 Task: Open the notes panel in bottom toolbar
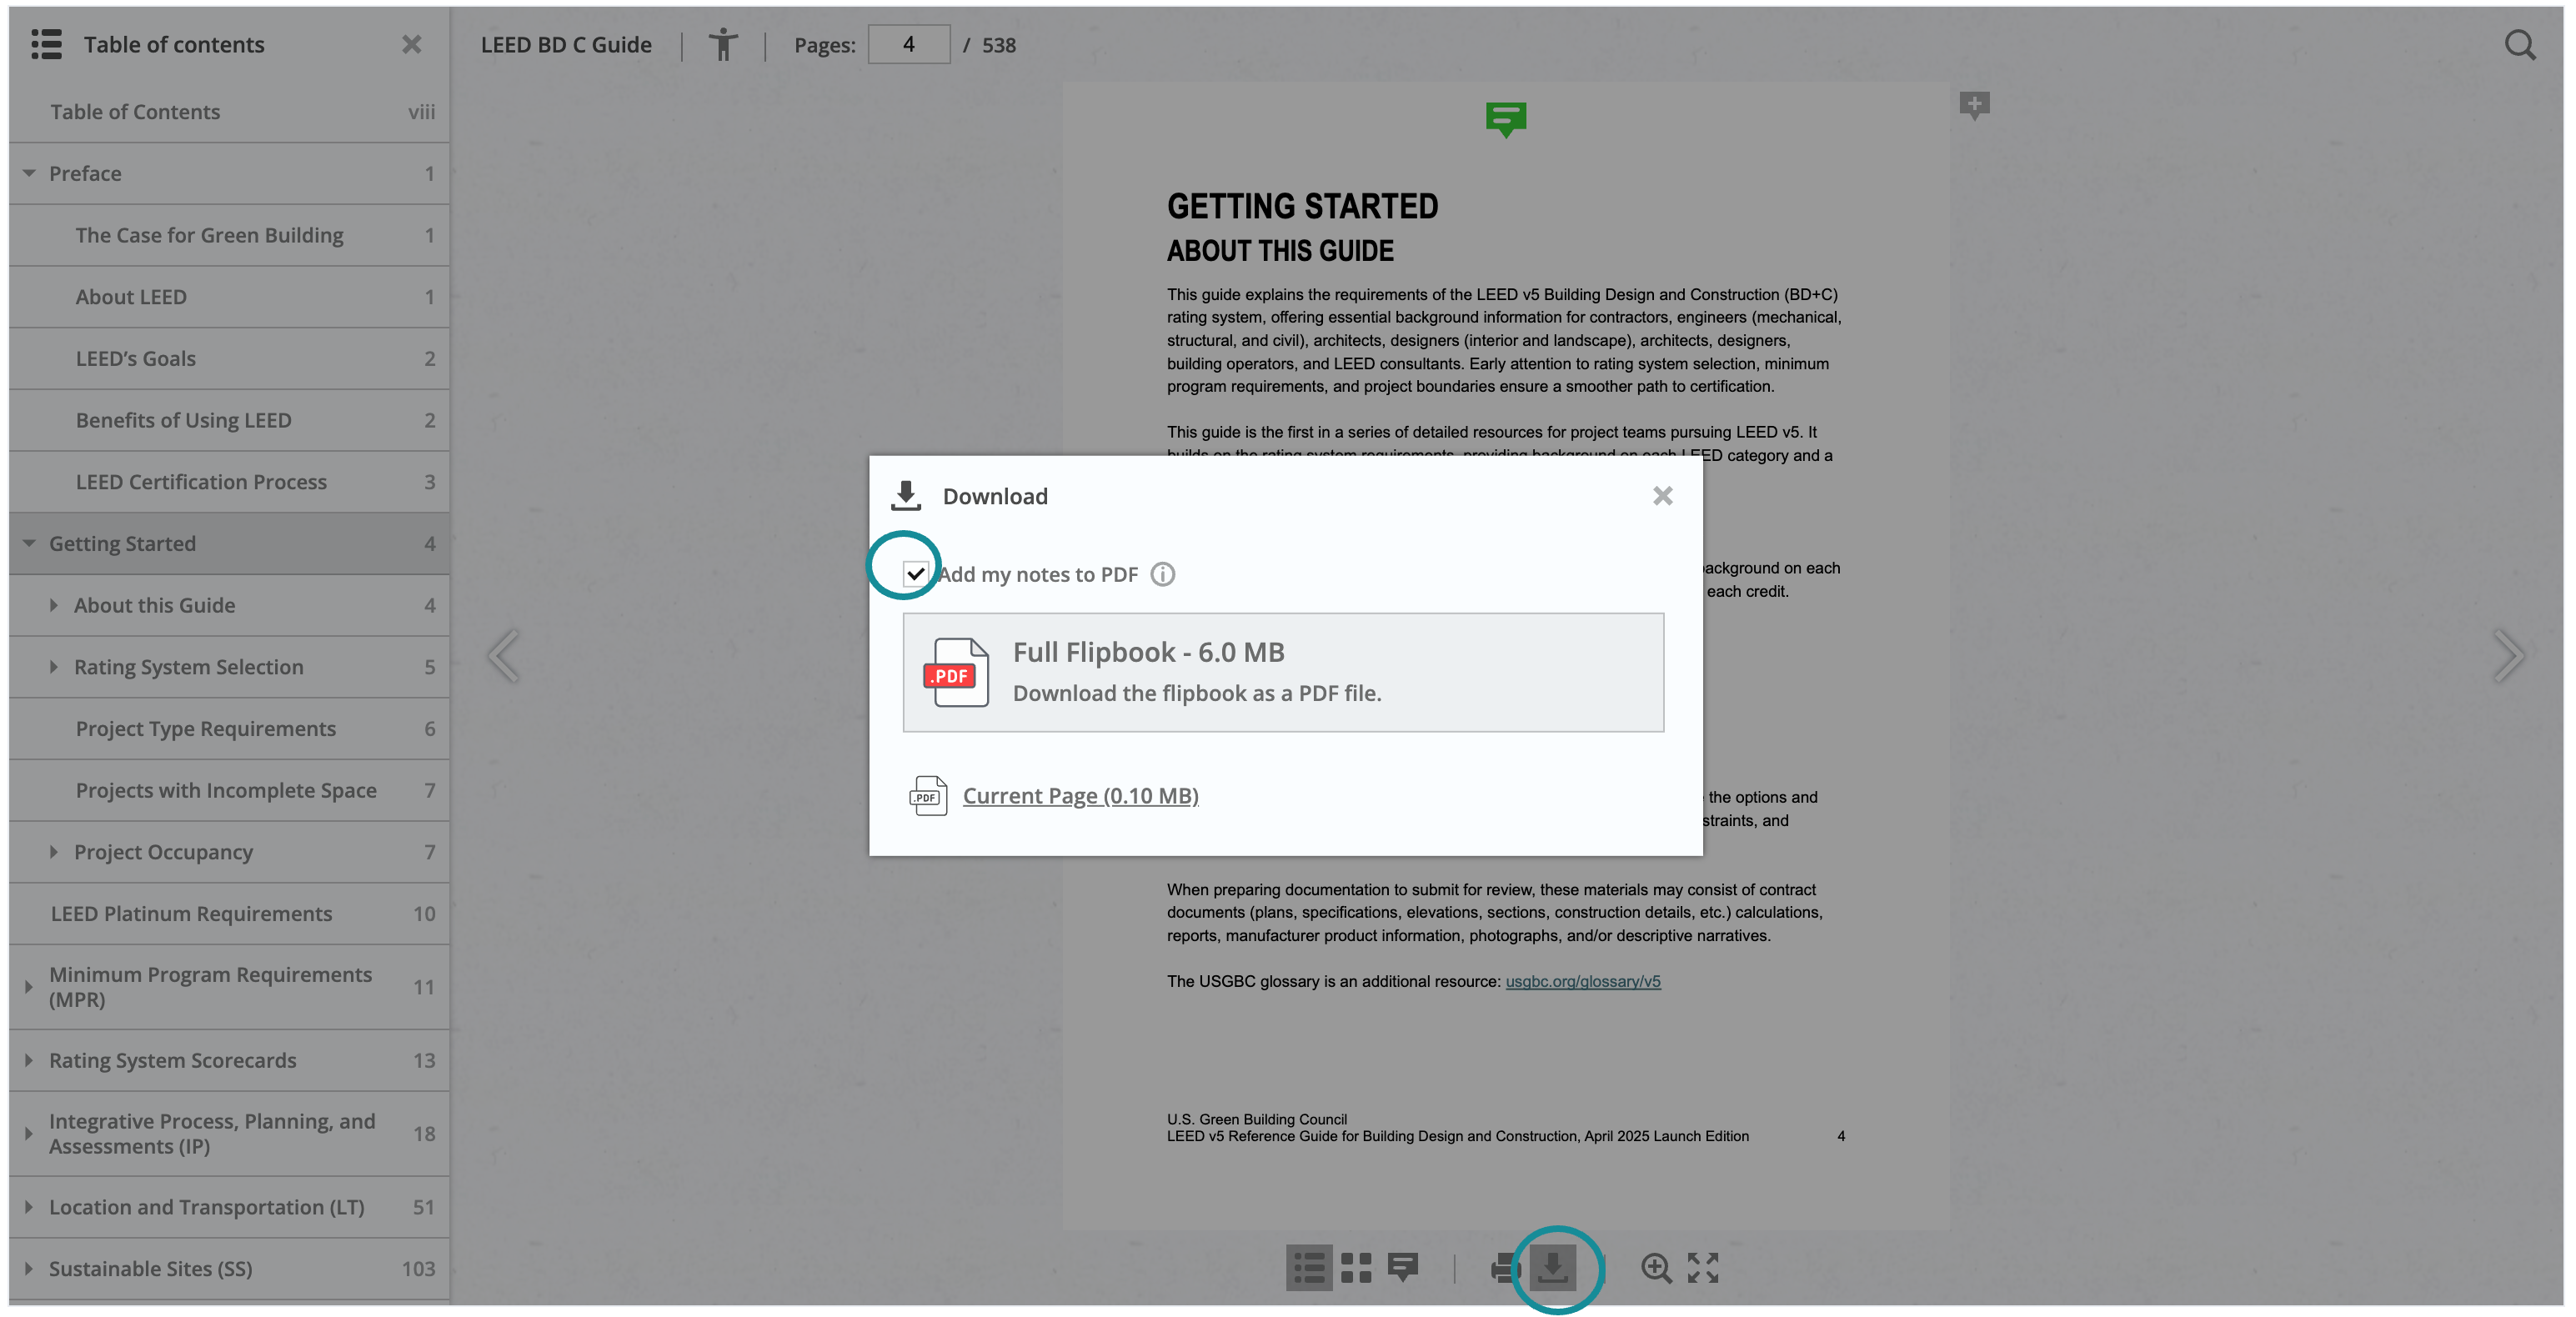click(x=1403, y=1268)
